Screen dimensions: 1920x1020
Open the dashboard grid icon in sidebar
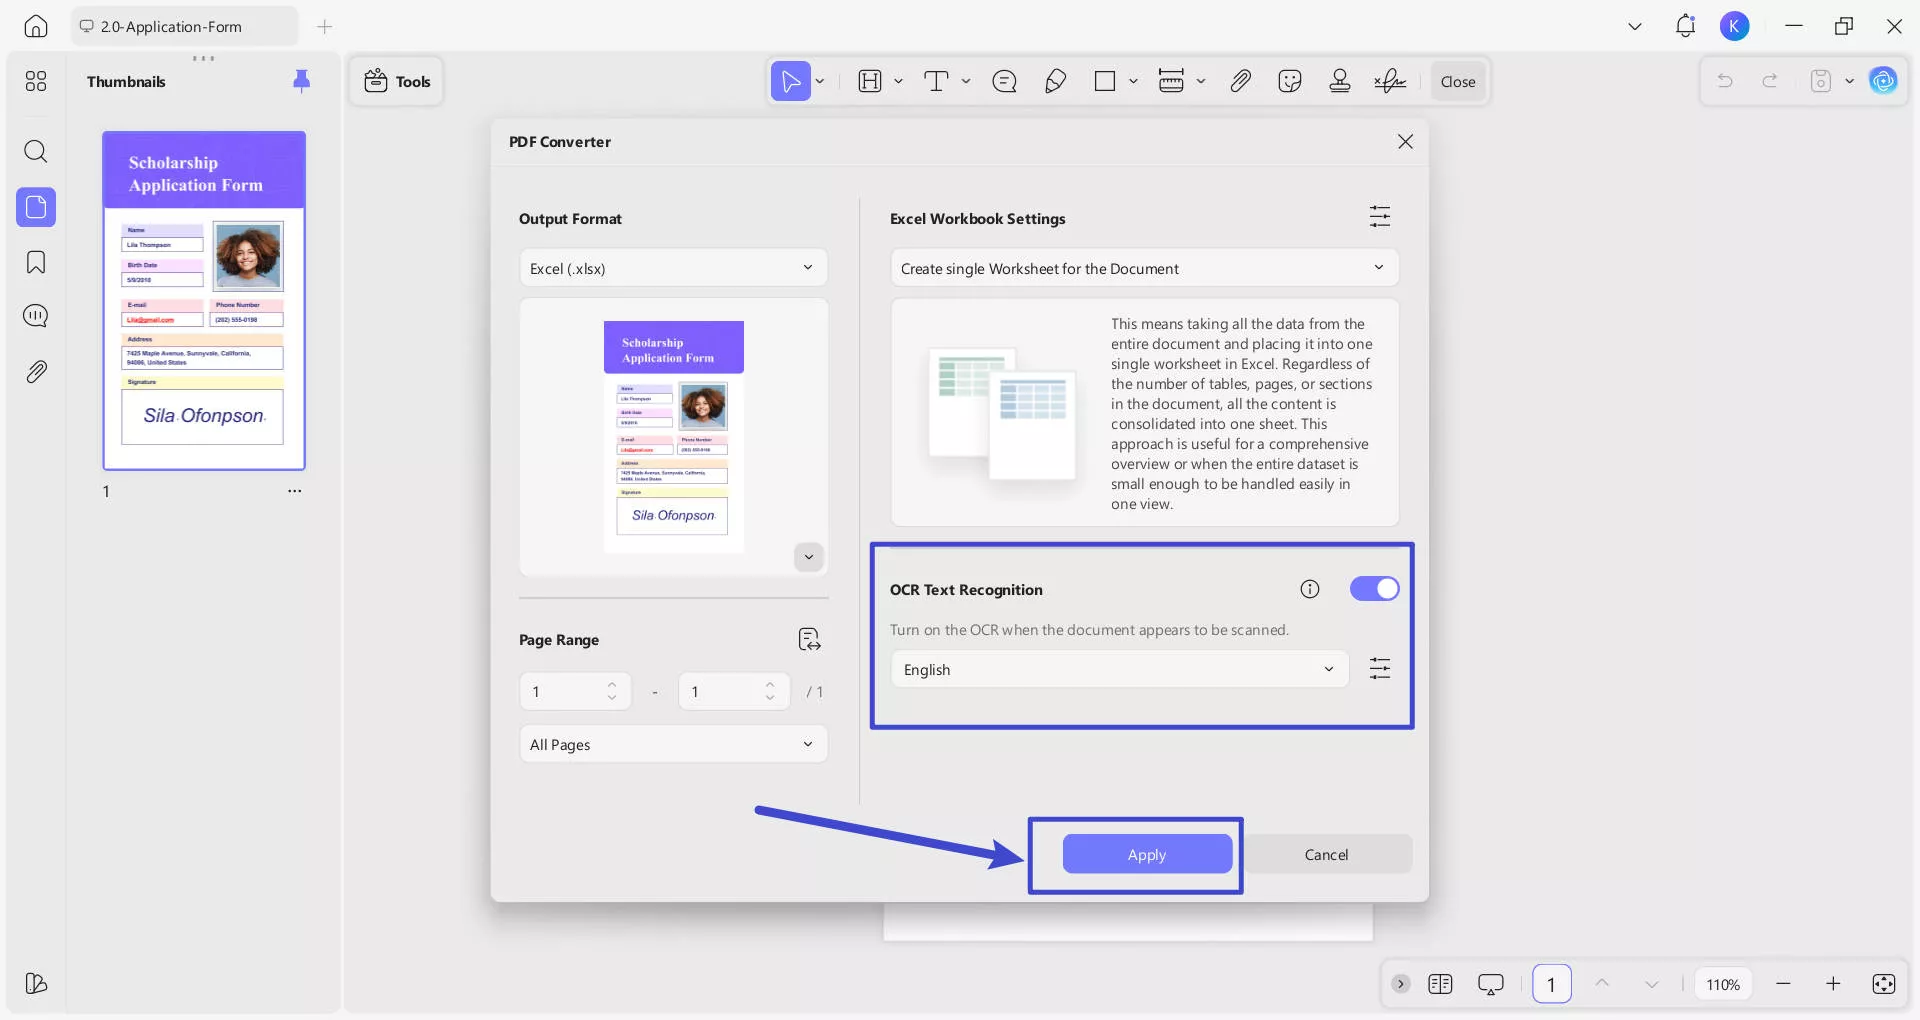[x=36, y=81]
